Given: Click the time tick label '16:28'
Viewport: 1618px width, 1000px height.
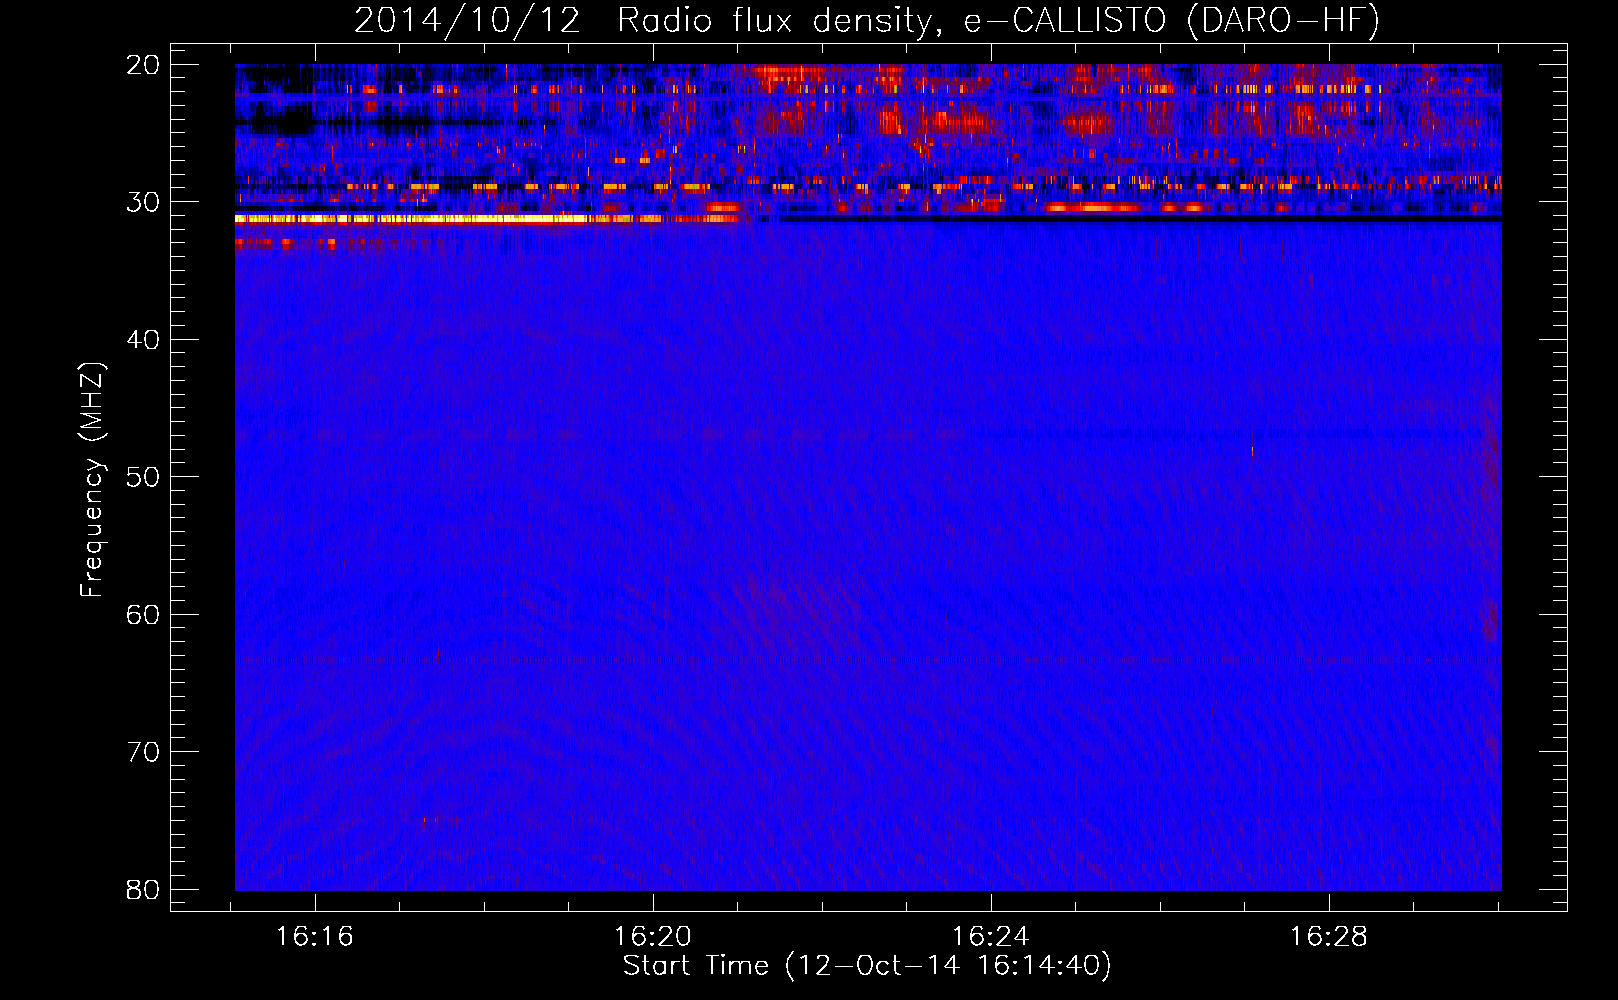Looking at the screenshot, I should click(1328, 937).
